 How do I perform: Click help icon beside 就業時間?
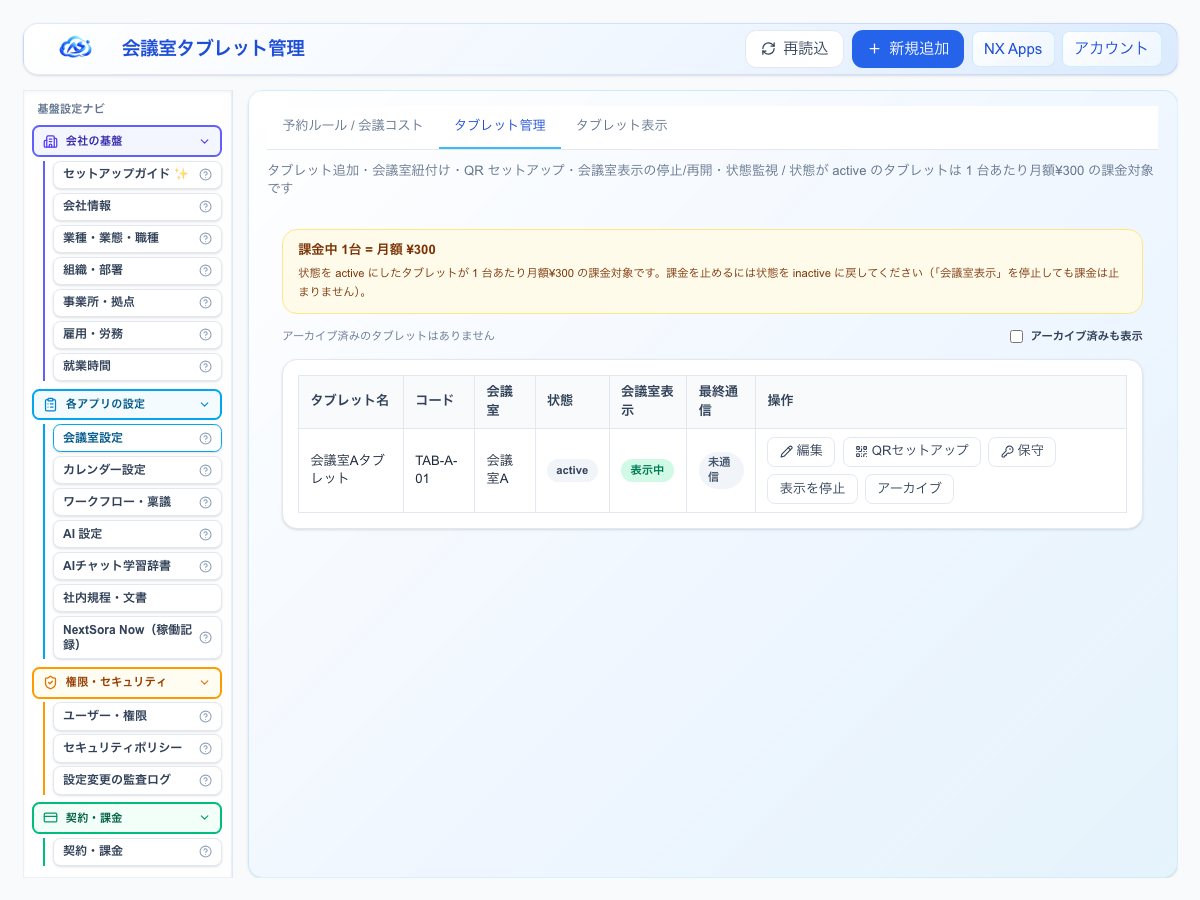tap(205, 366)
